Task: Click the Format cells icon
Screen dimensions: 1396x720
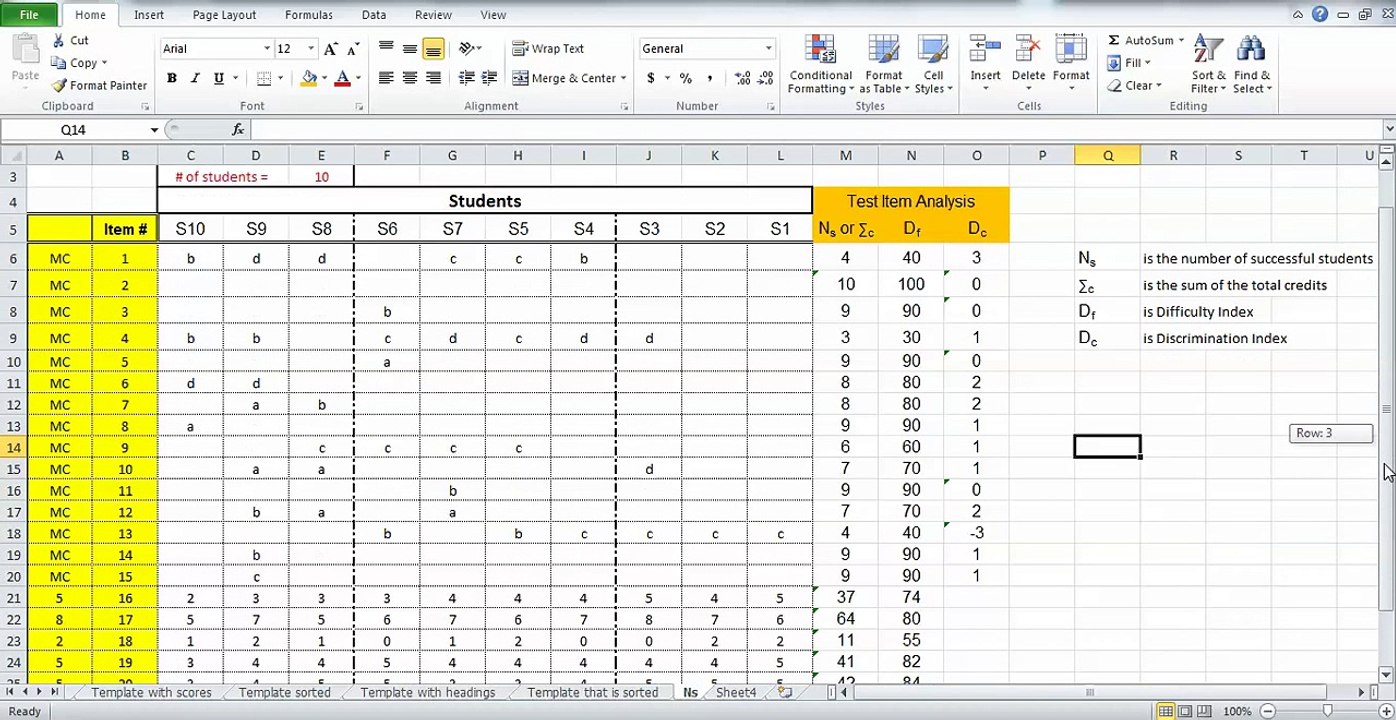Action: (x=1071, y=50)
